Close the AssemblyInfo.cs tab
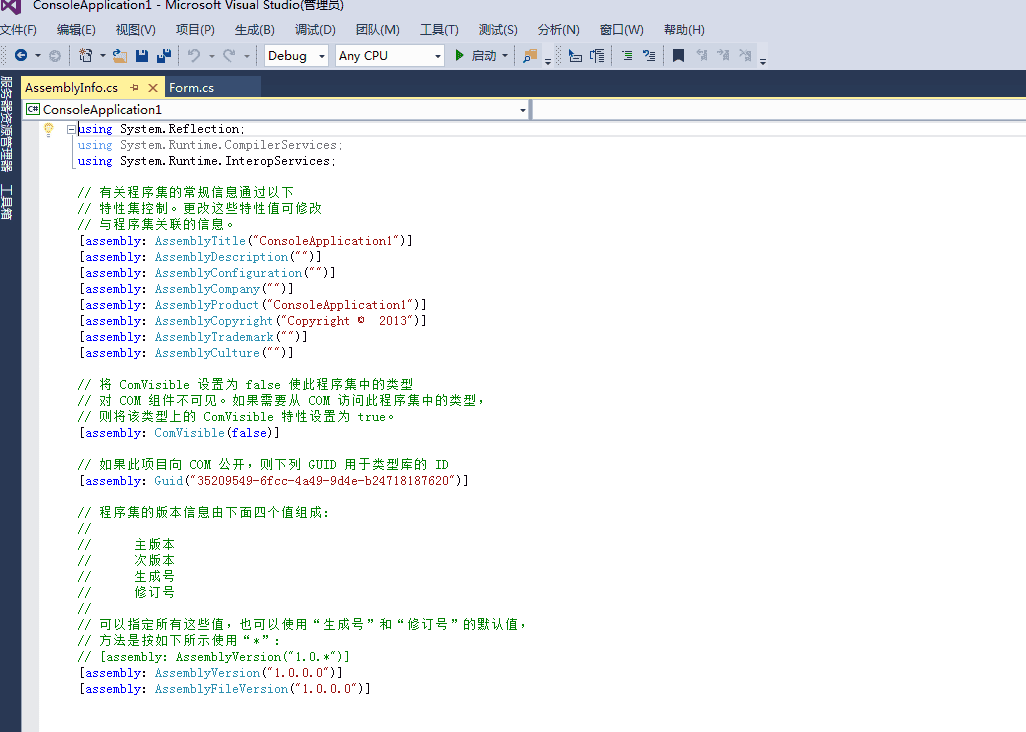Image resolution: width=1026 pixels, height=732 pixels. pyautogui.click(x=152, y=88)
